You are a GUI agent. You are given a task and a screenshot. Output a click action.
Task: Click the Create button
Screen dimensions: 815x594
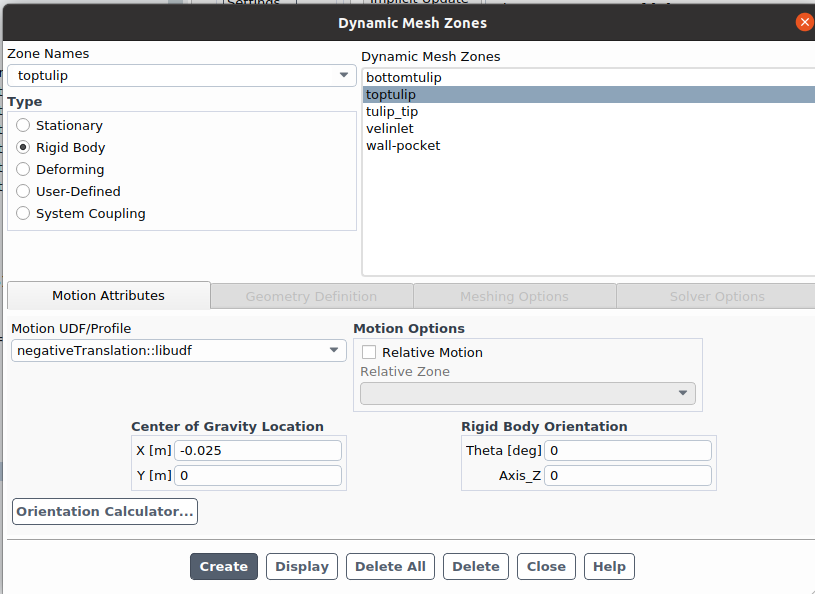(x=224, y=567)
